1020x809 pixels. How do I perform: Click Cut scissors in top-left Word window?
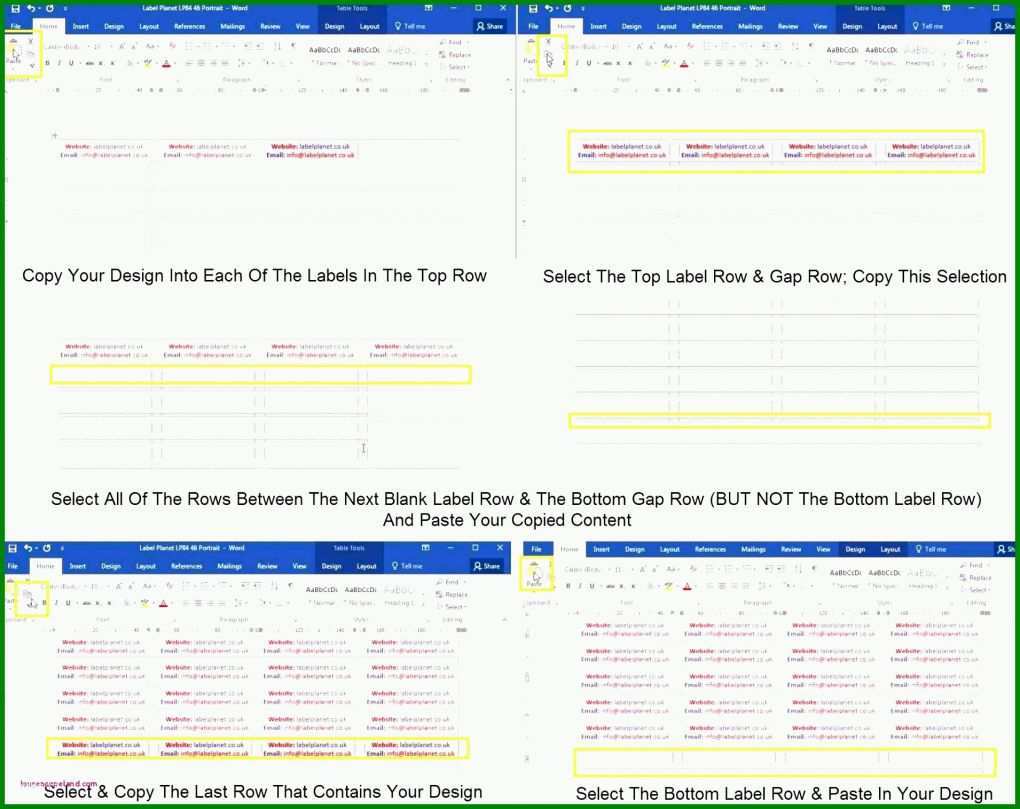click(x=31, y=42)
